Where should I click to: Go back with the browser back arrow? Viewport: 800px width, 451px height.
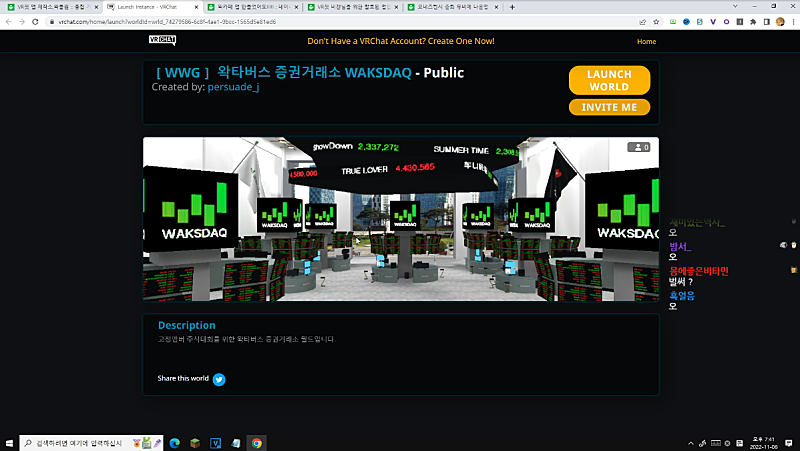click(x=8, y=22)
